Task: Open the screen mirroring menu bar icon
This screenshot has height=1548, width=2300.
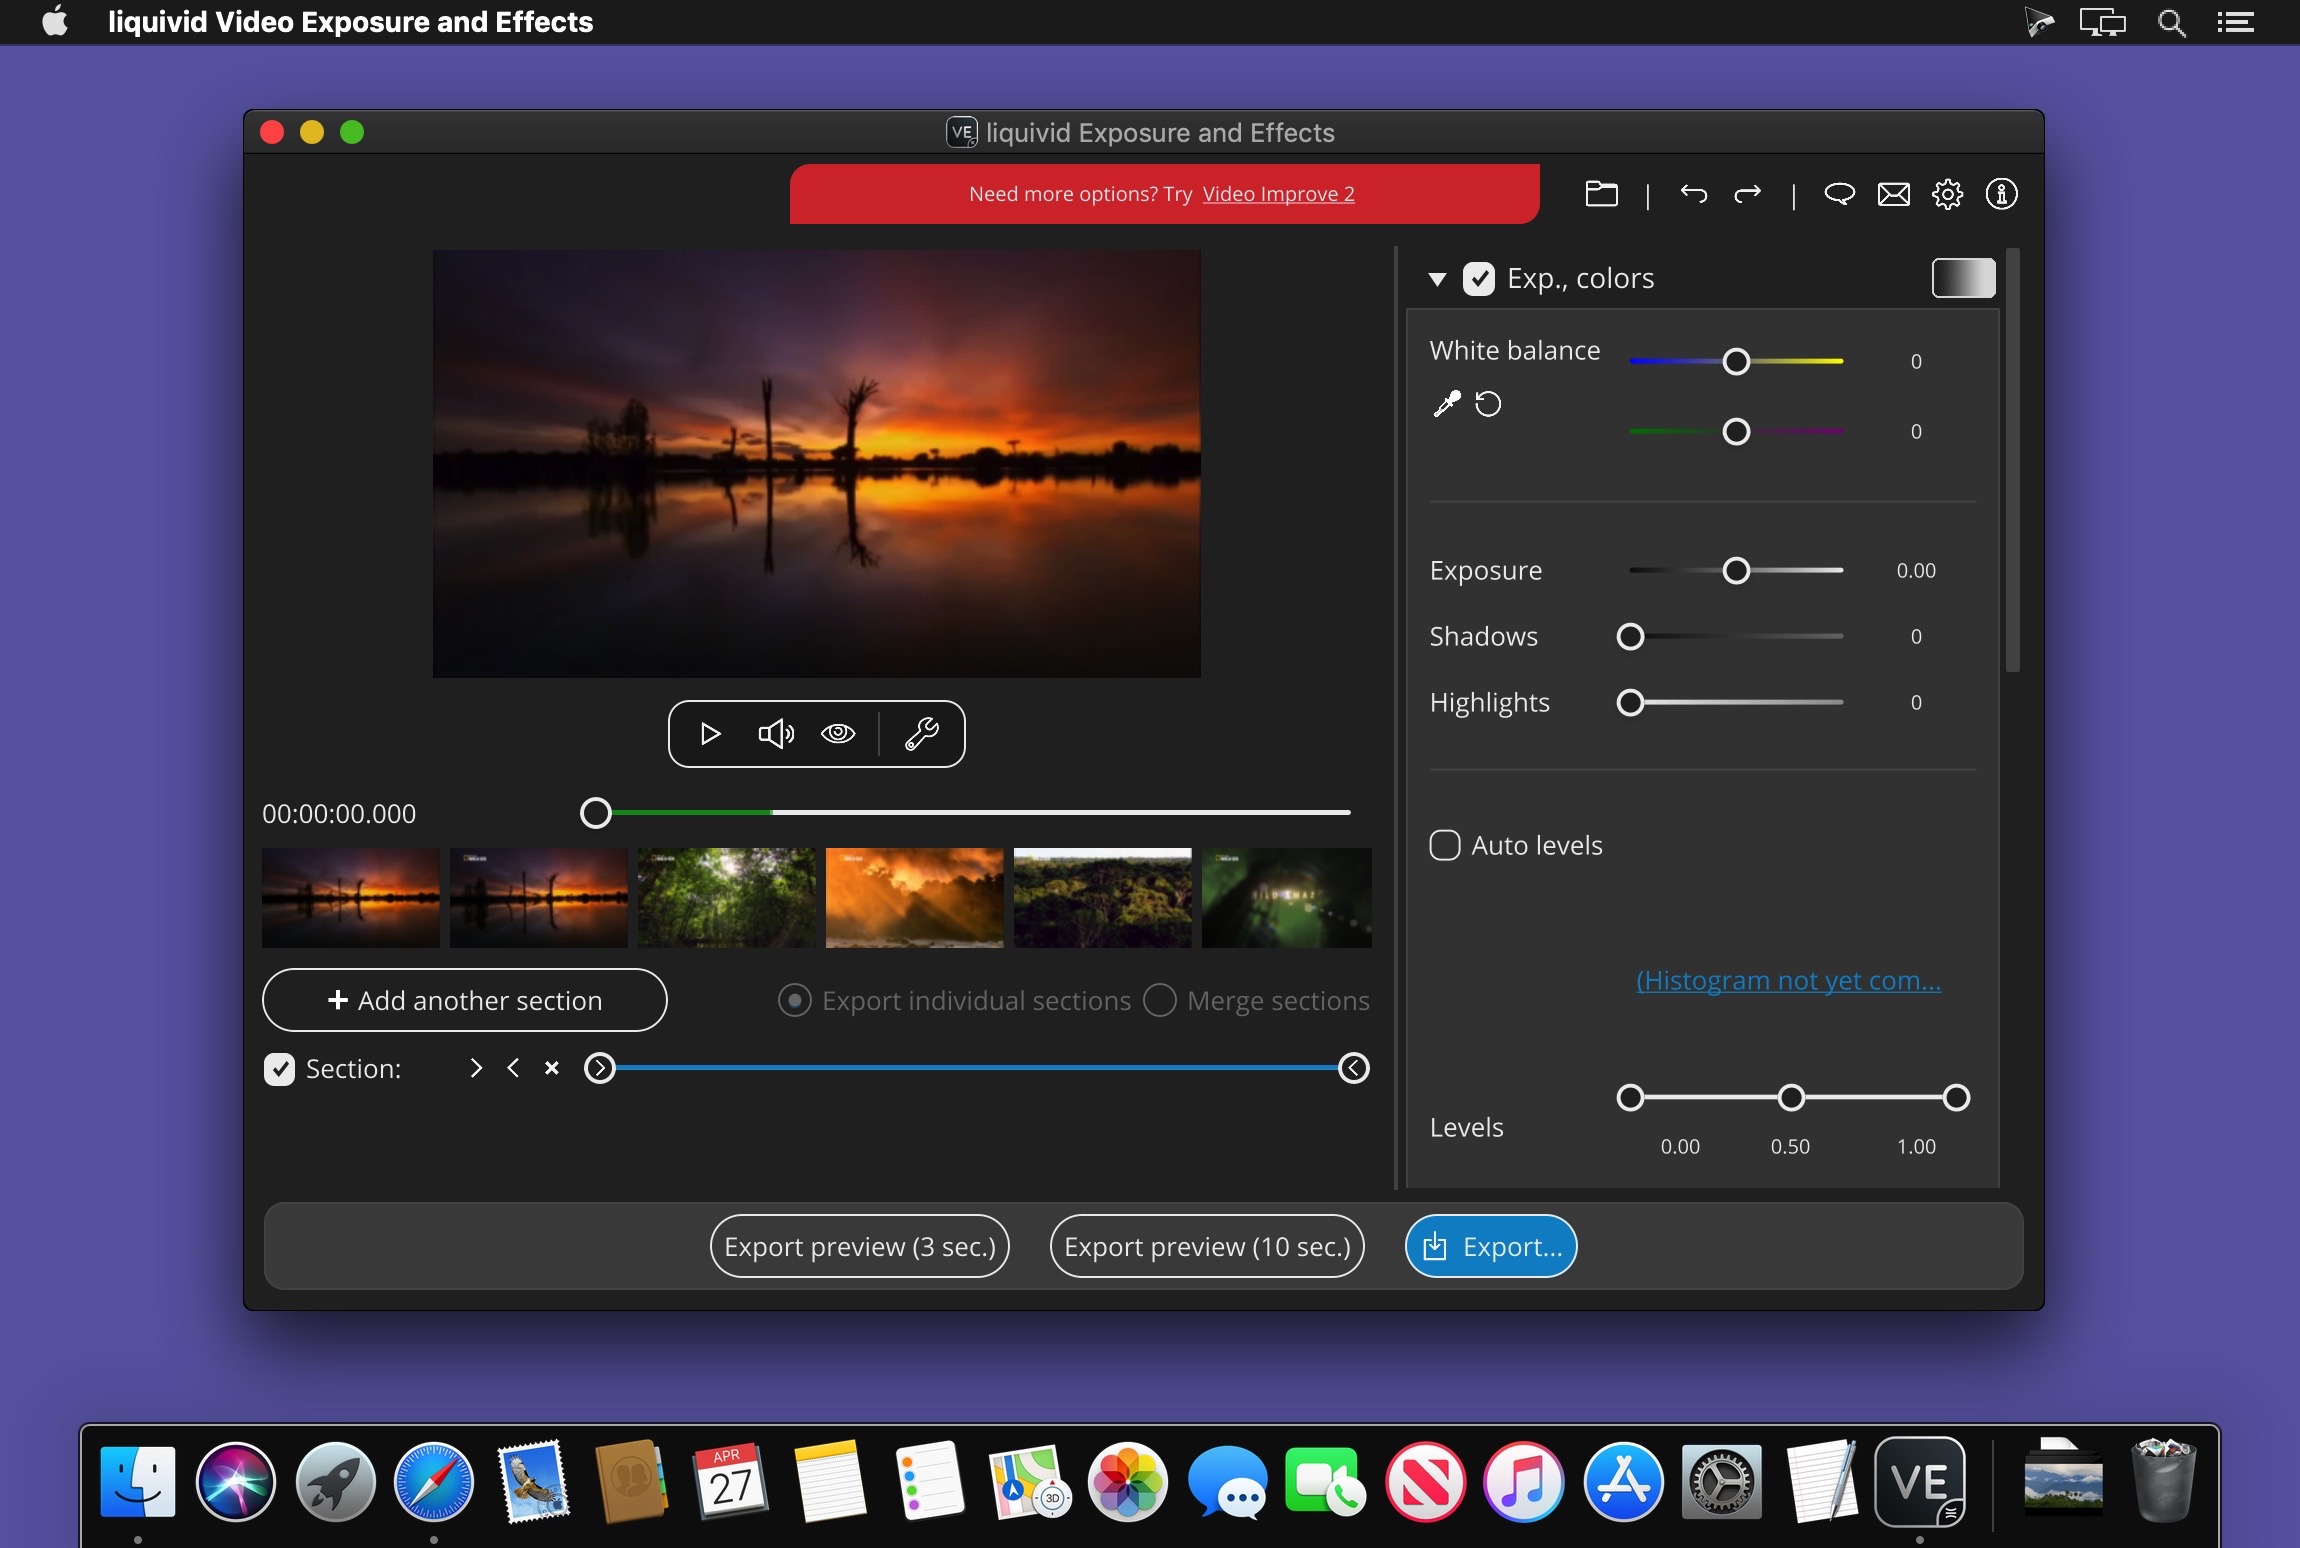Action: (2102, 22)
